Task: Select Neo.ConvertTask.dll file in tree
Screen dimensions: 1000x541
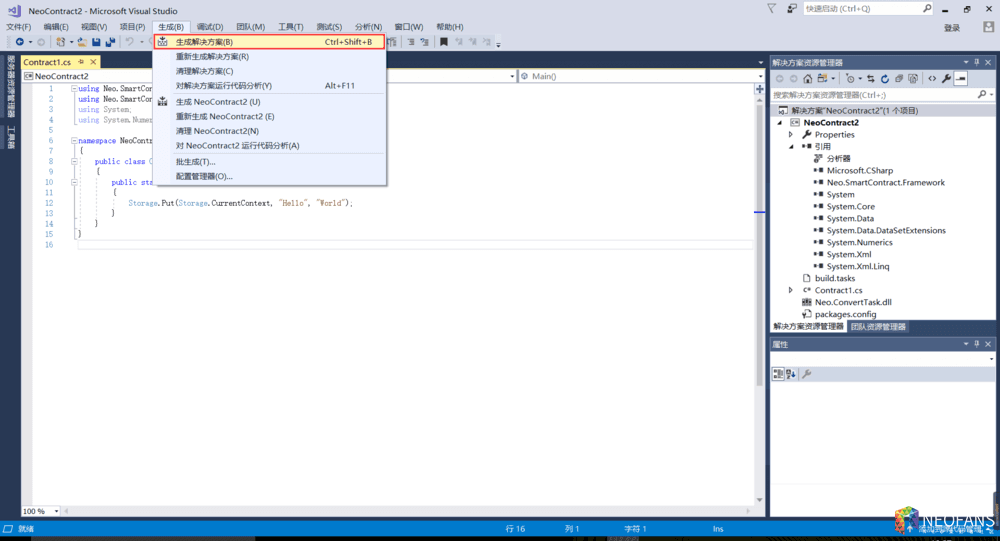Action: (x=853, y=302)
